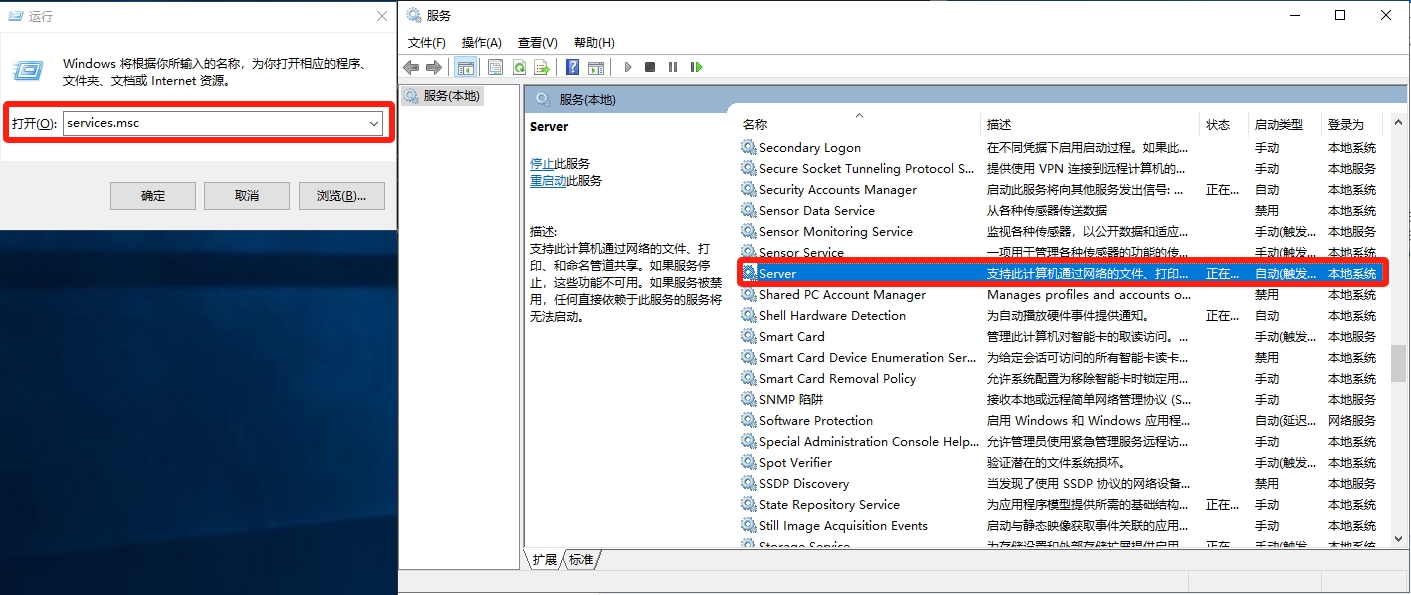Switch to the 扩展 tab

click(x=543, y=561)
